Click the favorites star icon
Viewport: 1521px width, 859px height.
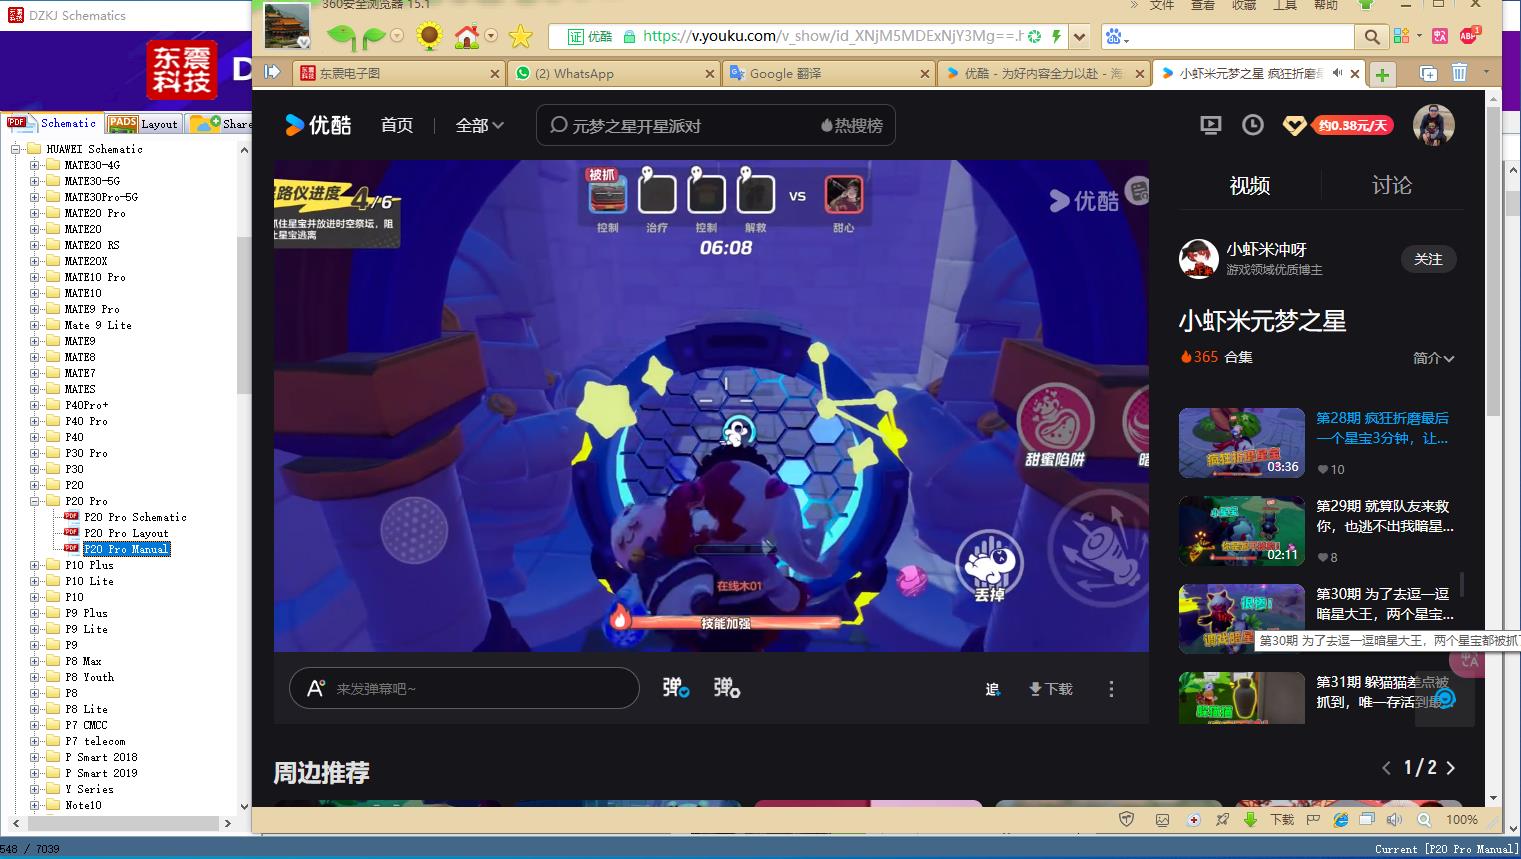(x=520, y=37)
